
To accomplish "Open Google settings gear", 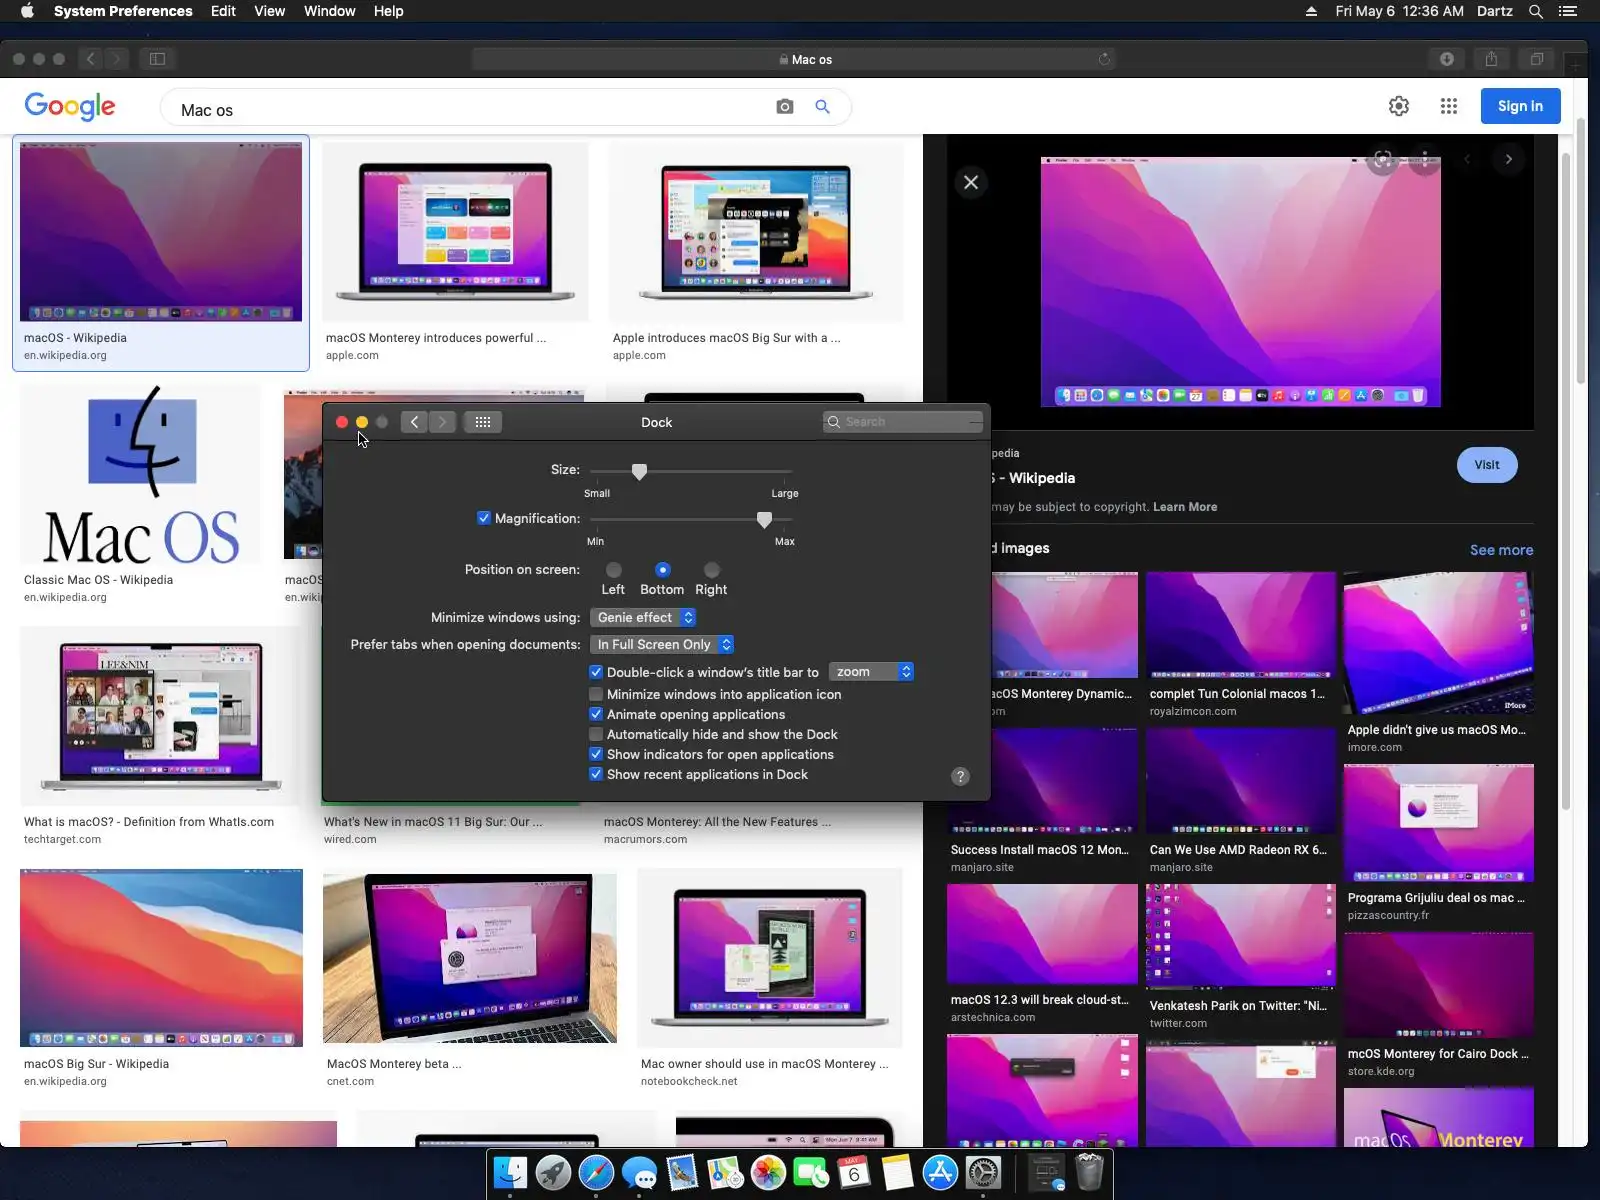I will tap(1399, 106).
